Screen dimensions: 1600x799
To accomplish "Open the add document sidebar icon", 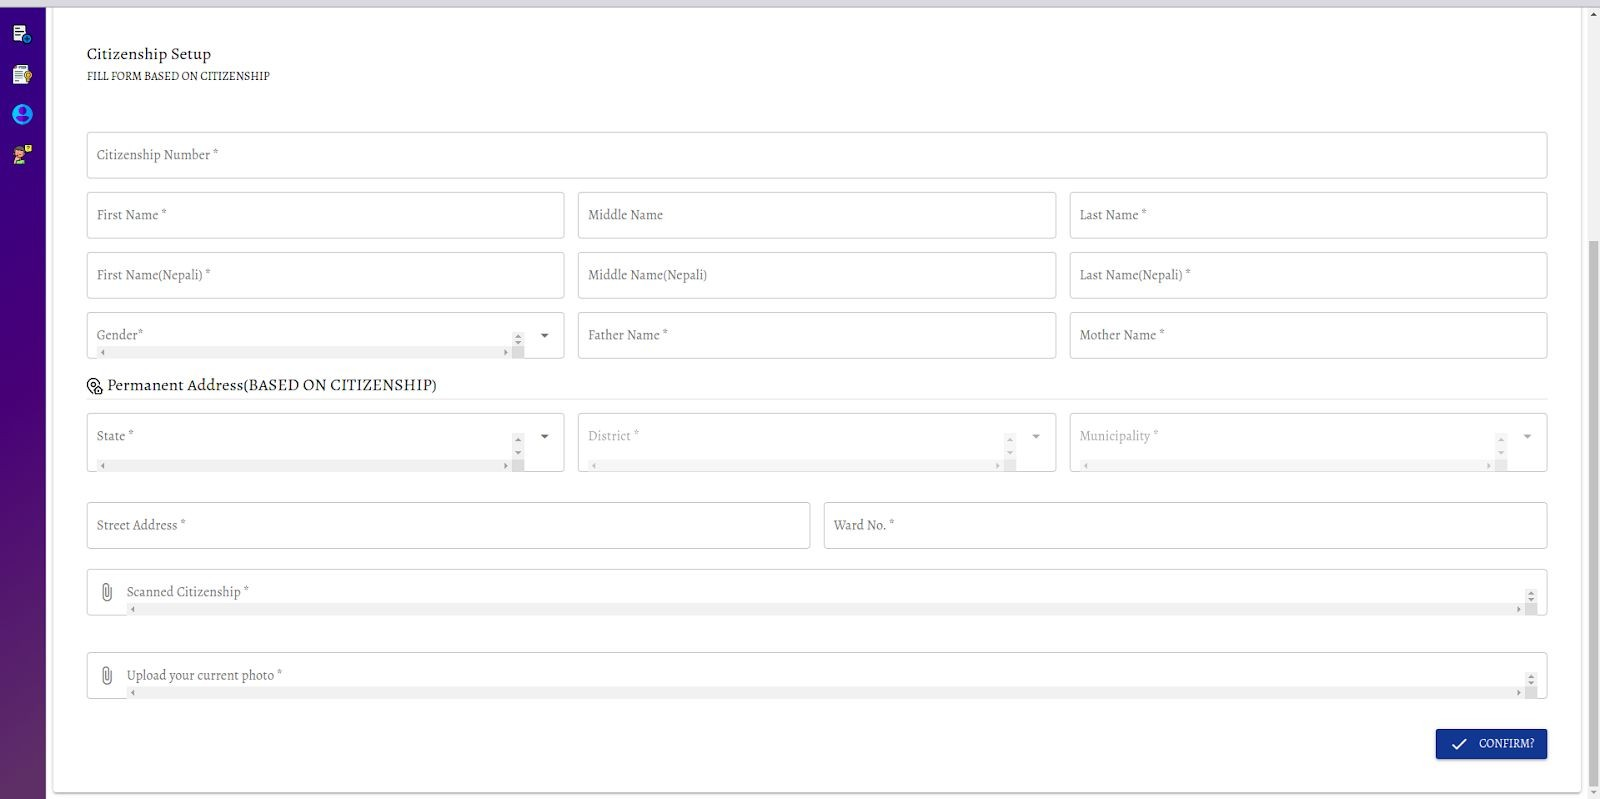I will pos(21,34).
